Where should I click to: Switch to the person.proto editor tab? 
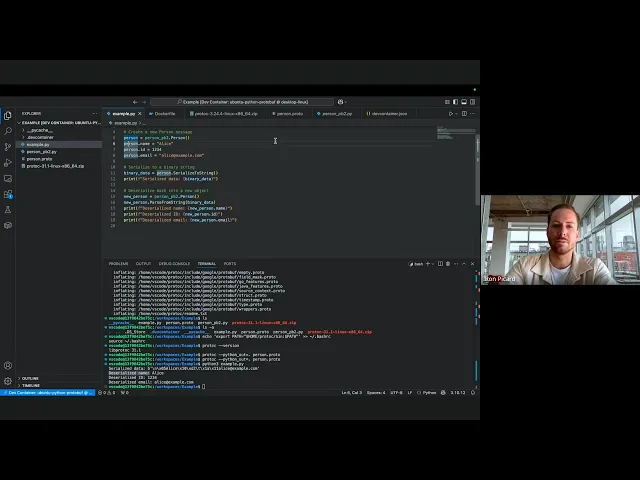click(x=289, y=114)
